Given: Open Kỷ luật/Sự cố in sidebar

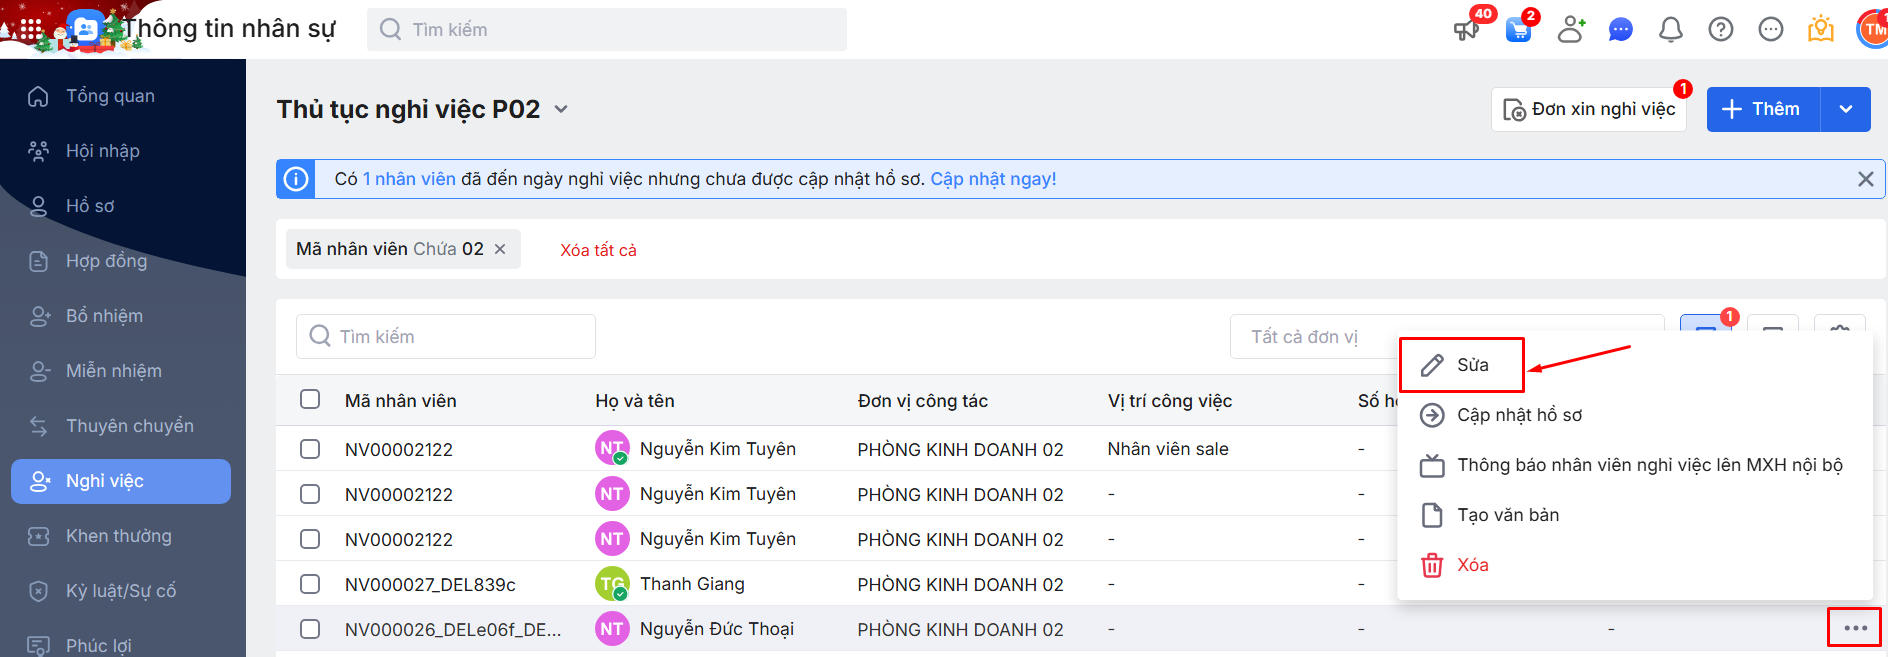Looking at the screenshot, I should pyautogui.click(x=121, y=591).
